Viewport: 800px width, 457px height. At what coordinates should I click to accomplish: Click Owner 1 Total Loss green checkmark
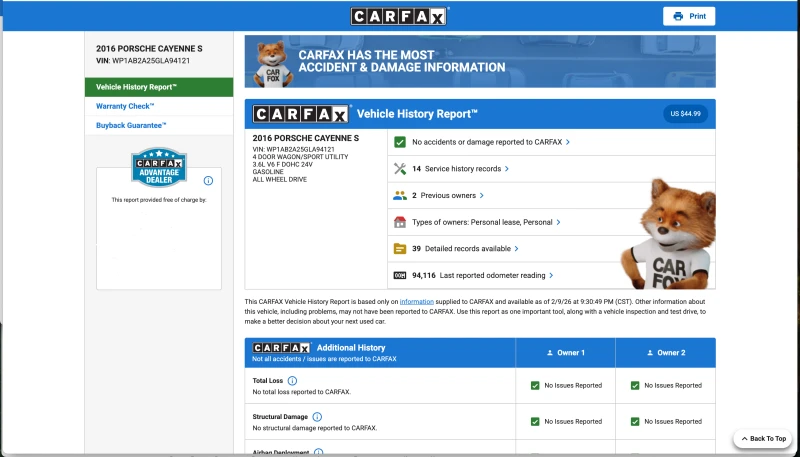535,385
